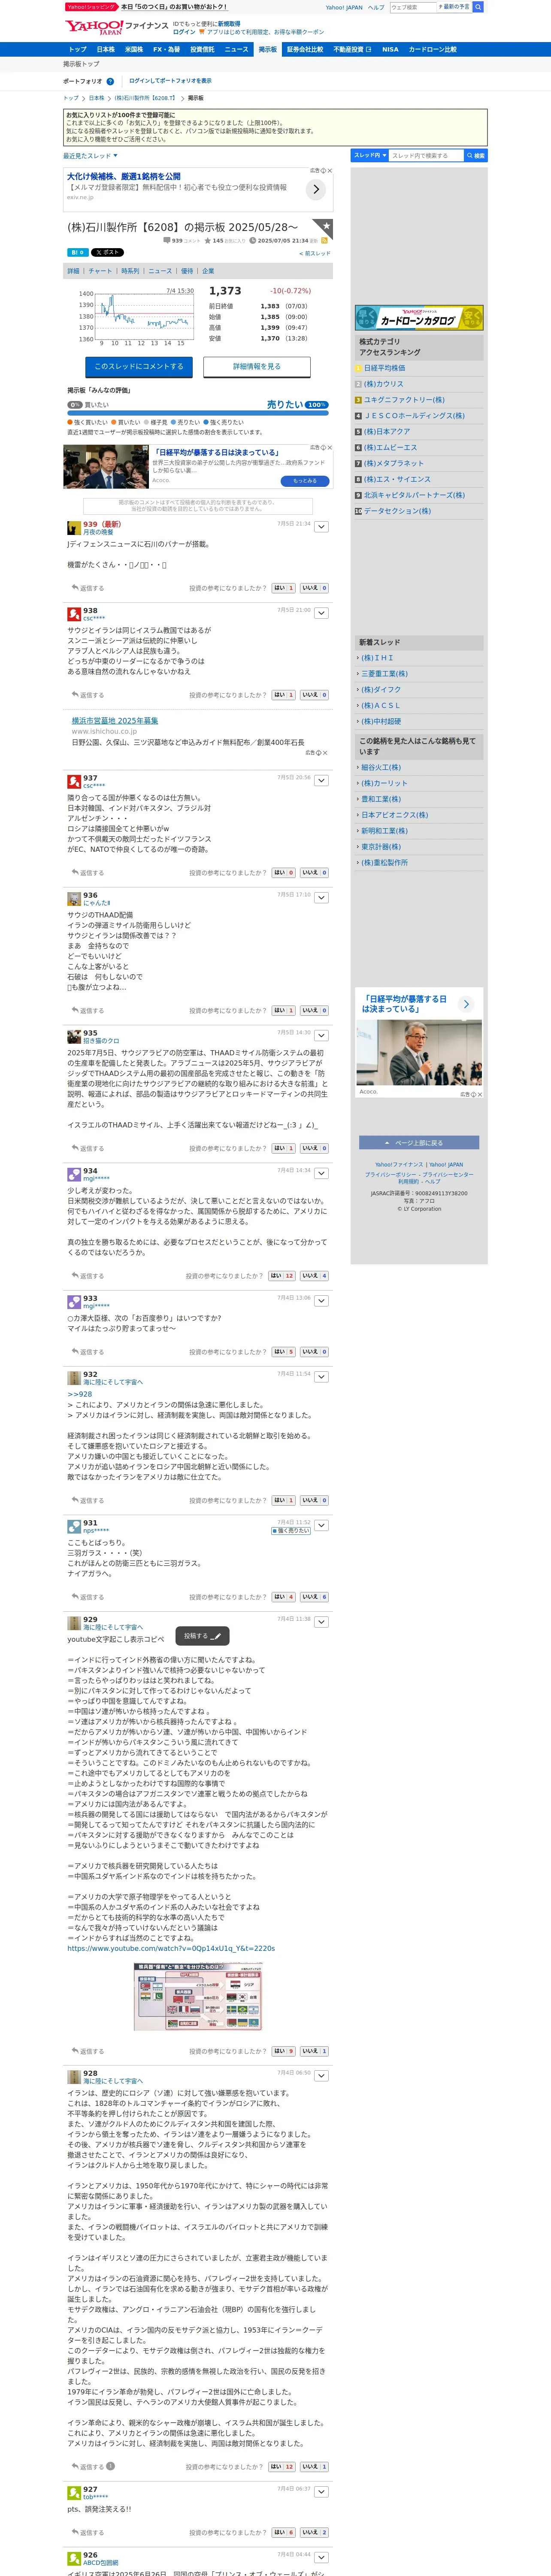Click reply arrow on post 939
Image resolution: width=551 pixels, height=2576 pixels.
[x=75, y=588]
